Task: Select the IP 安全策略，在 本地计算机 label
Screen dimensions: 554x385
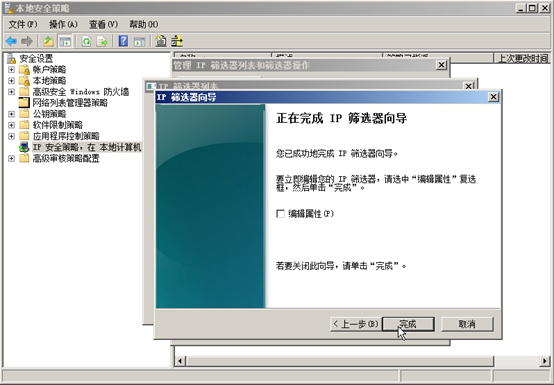Action: tap(87, 147)
